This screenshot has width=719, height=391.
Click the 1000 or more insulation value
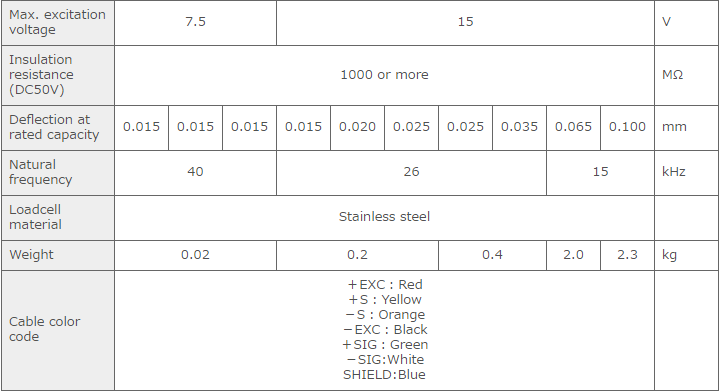click(384, 75)
